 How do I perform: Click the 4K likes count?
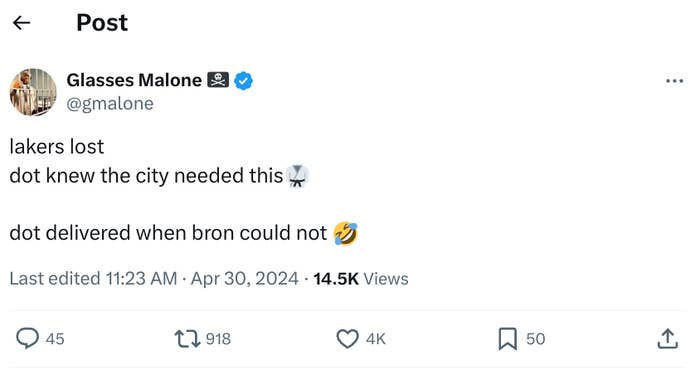[x=375, y=339]
